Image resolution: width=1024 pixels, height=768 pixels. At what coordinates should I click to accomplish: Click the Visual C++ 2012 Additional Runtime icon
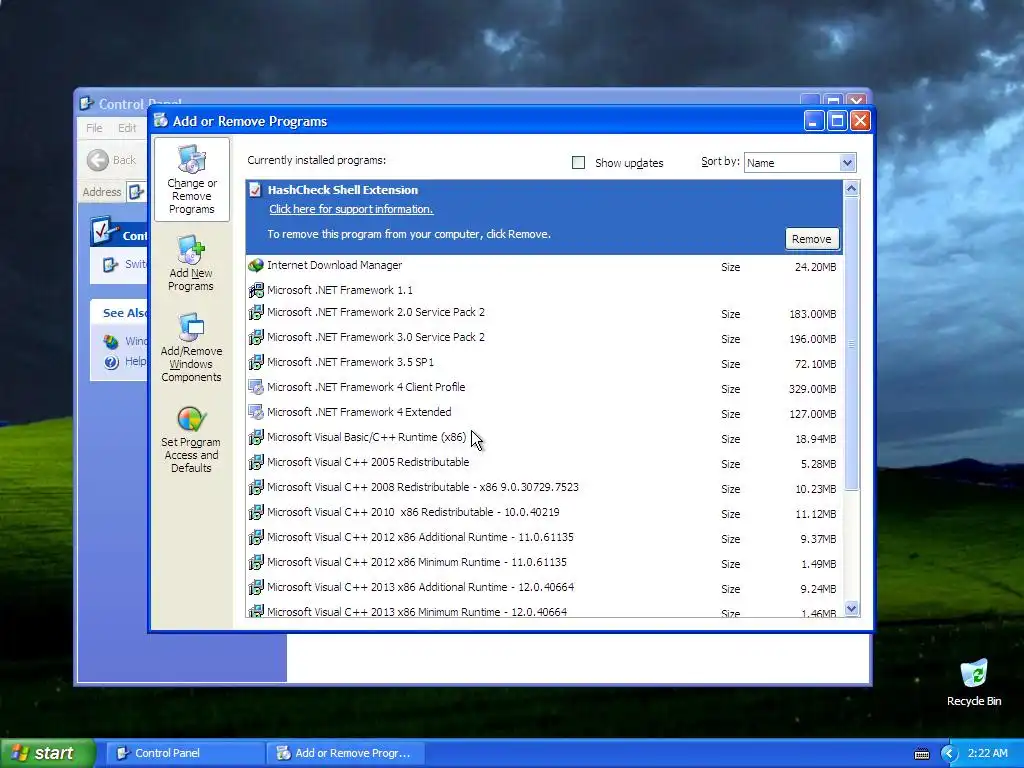point(255,537)
